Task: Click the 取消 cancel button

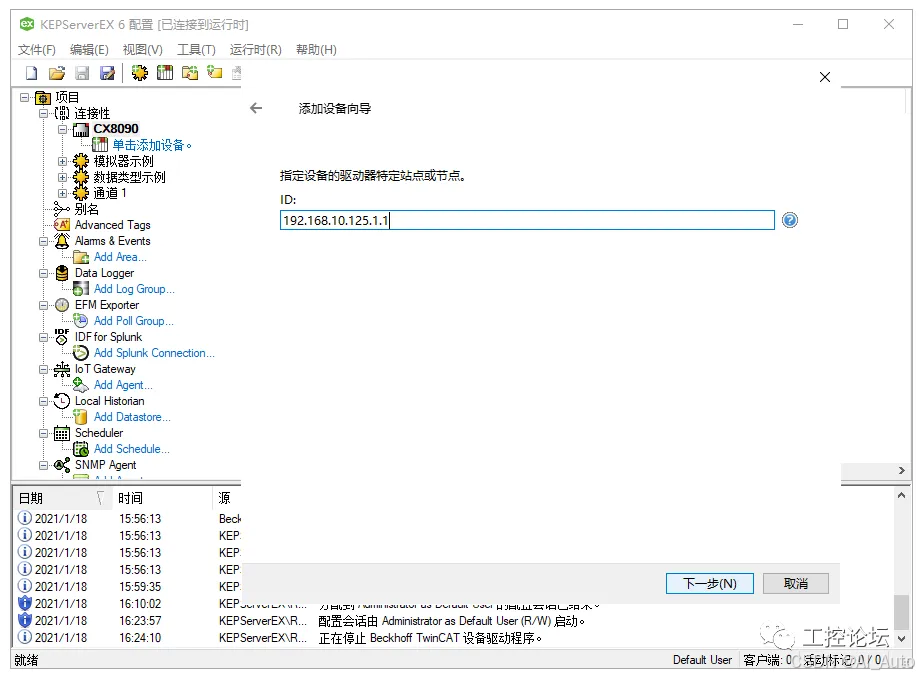Action: click(x=796, y=583)
